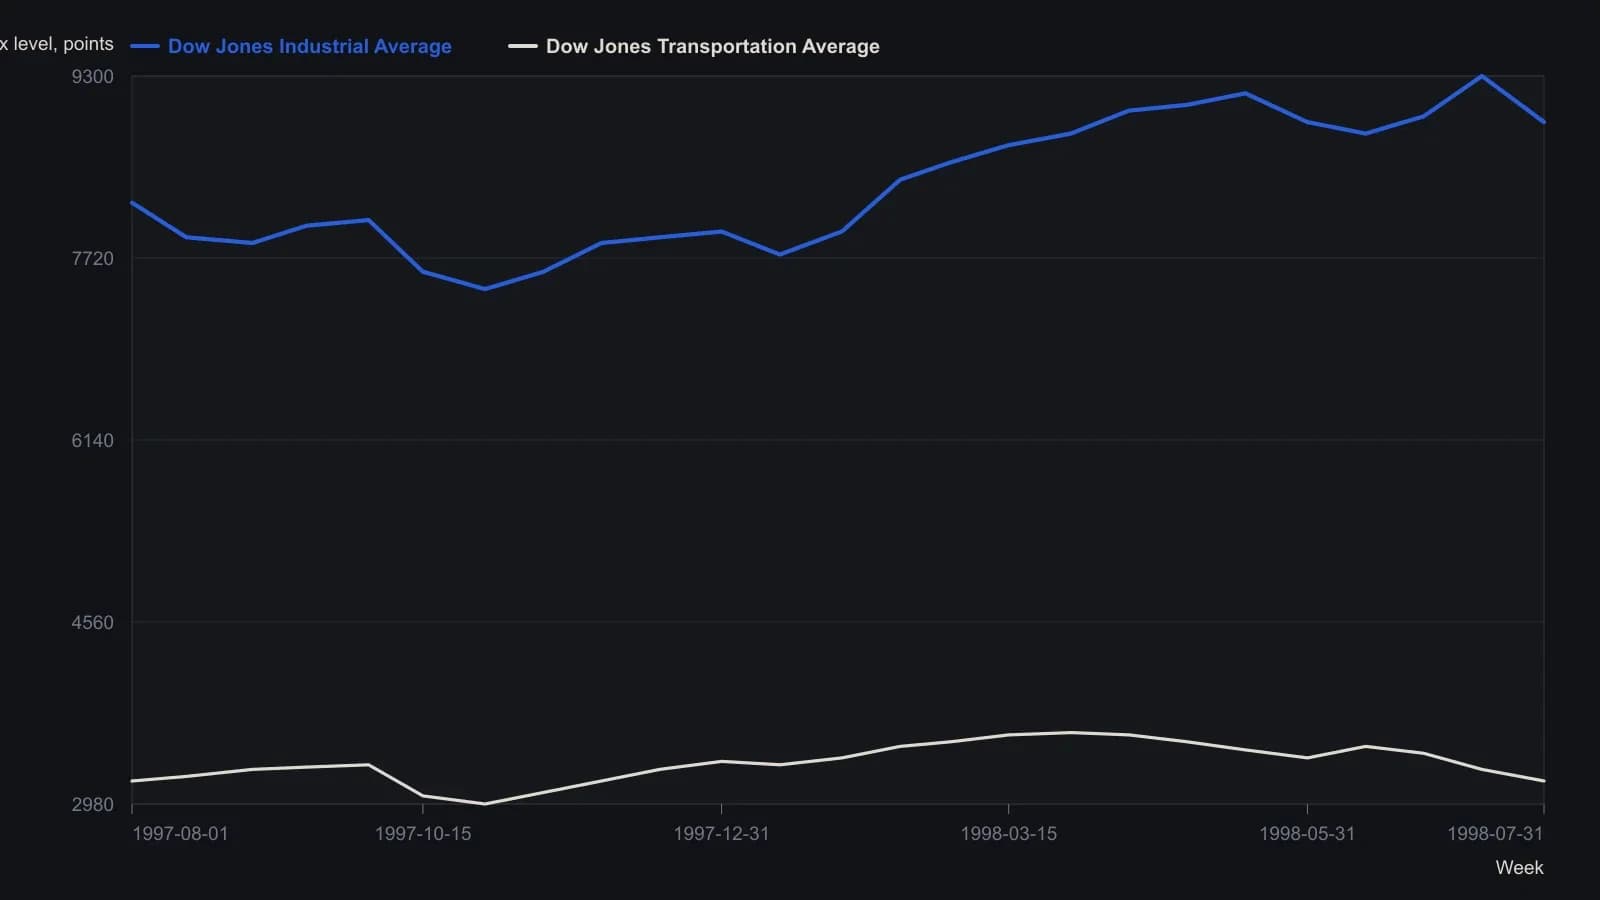1600x900 pixels.
Task: Select the 9300 y-axis label
Action: pyautogui.click(x=93, y=77)
